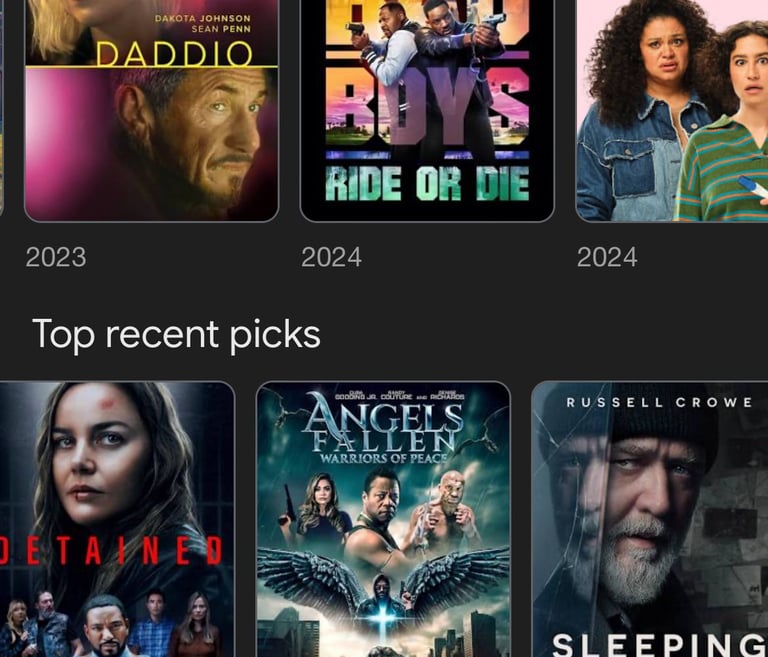
Task: Click the SLEEPING title text
Action: (660, 645)
